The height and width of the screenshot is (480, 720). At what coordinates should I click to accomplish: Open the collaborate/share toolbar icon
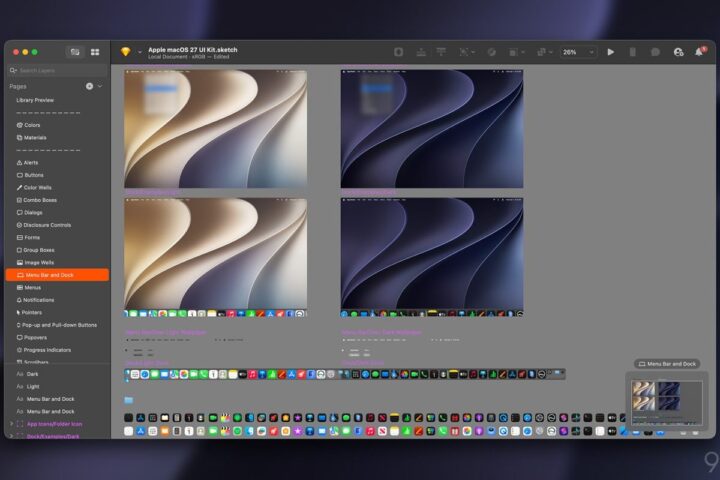678,52
